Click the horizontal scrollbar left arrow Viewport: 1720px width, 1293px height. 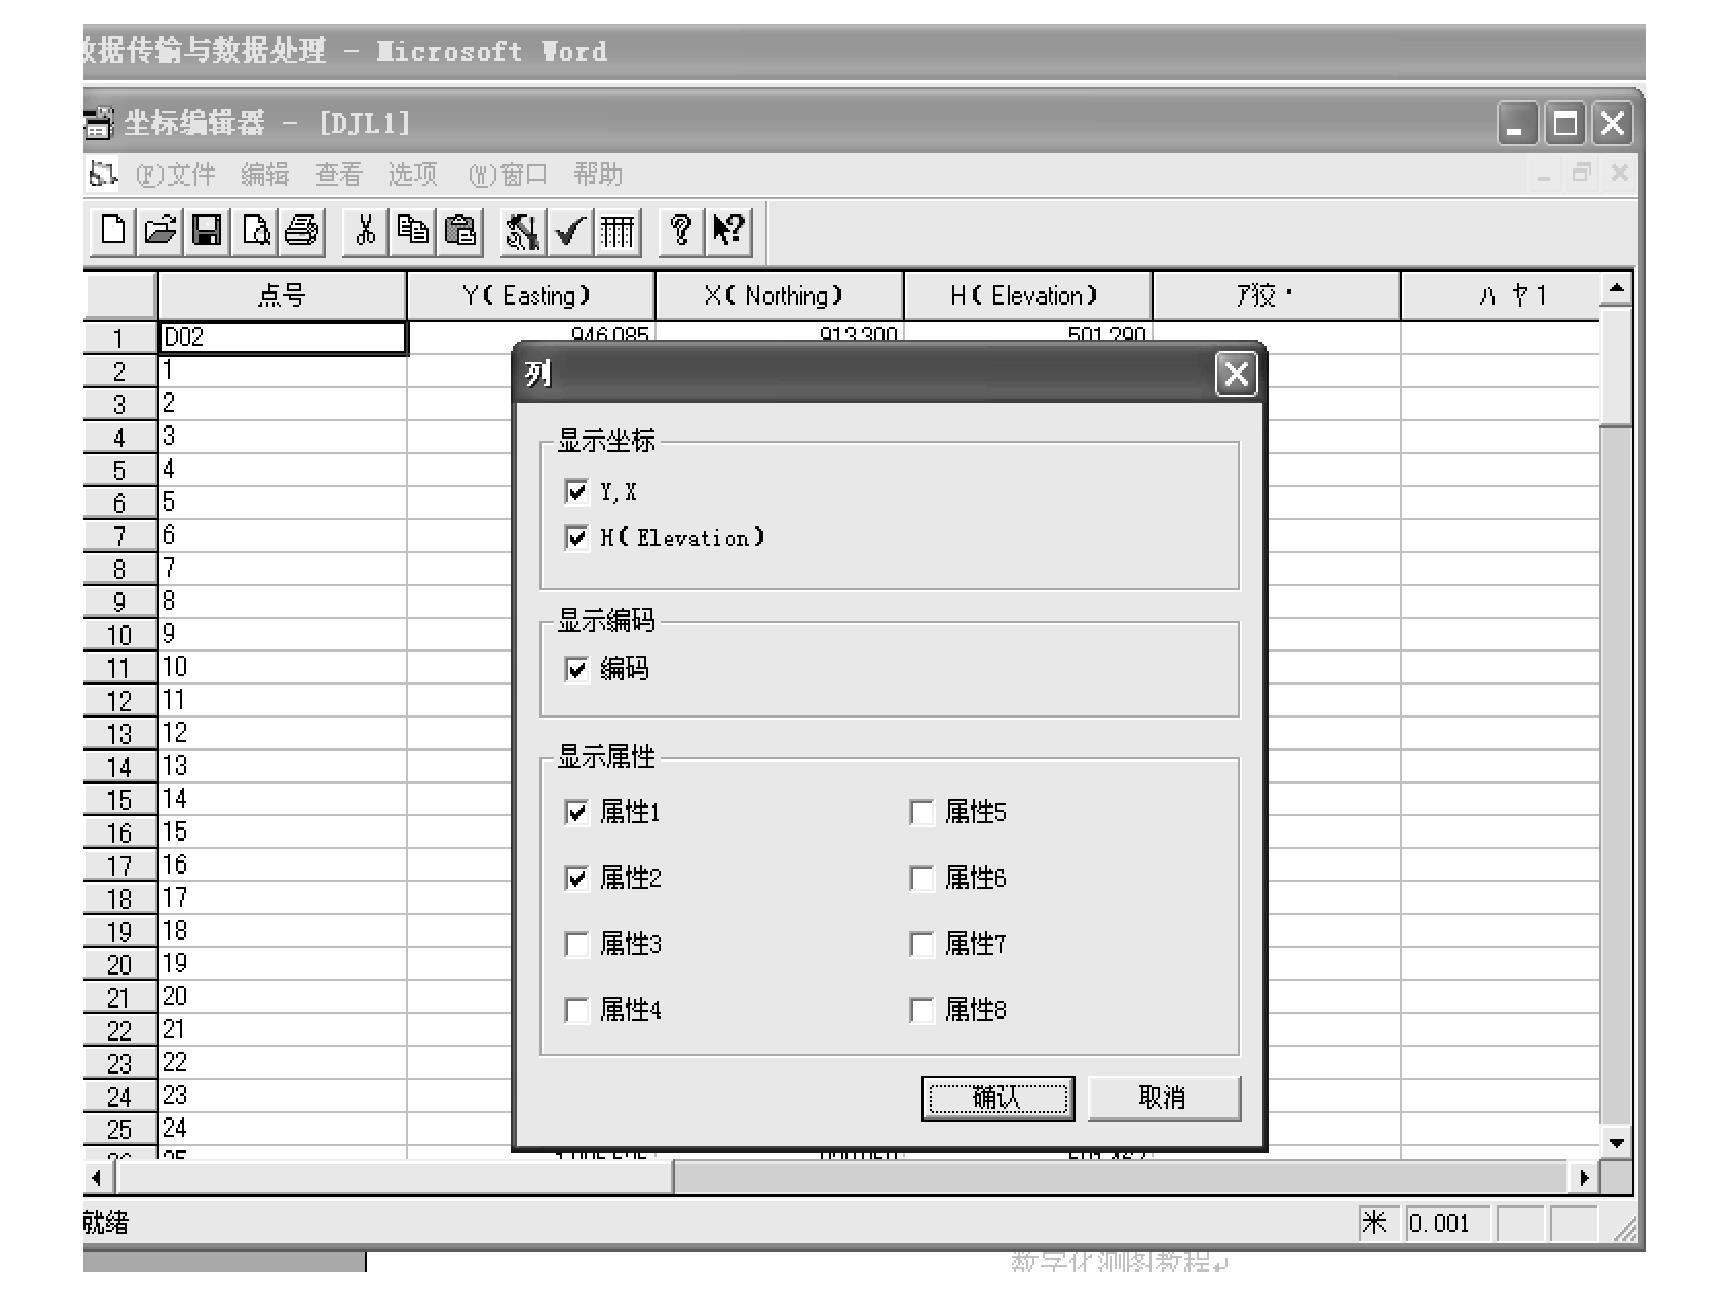coord(98,1177)
